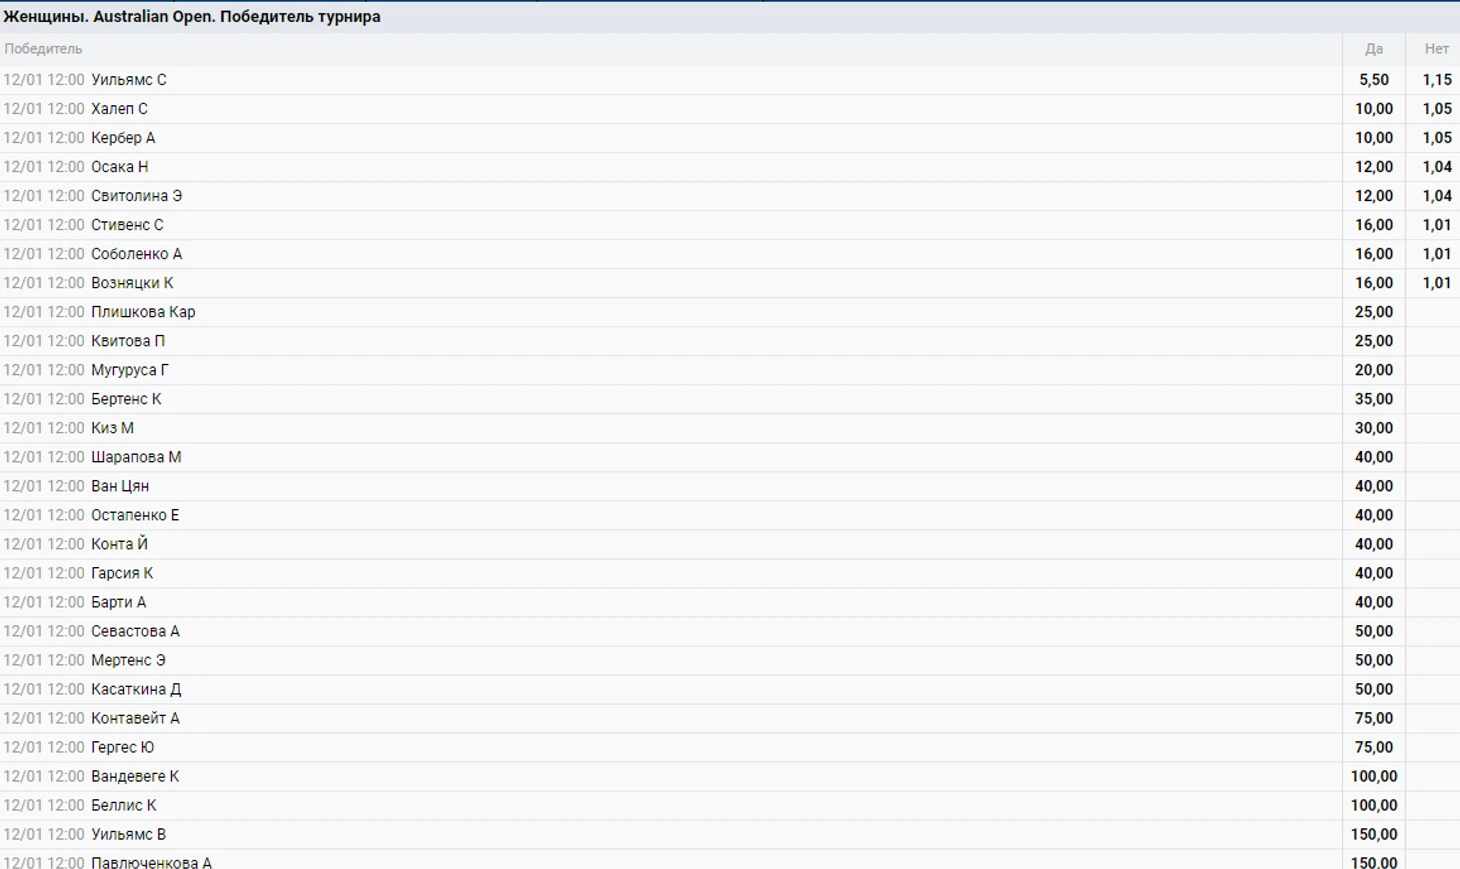The height and width of the screenshot is (869, 1460).
Task: Select the name Осака Н
Action: click(x=119, y=167)
